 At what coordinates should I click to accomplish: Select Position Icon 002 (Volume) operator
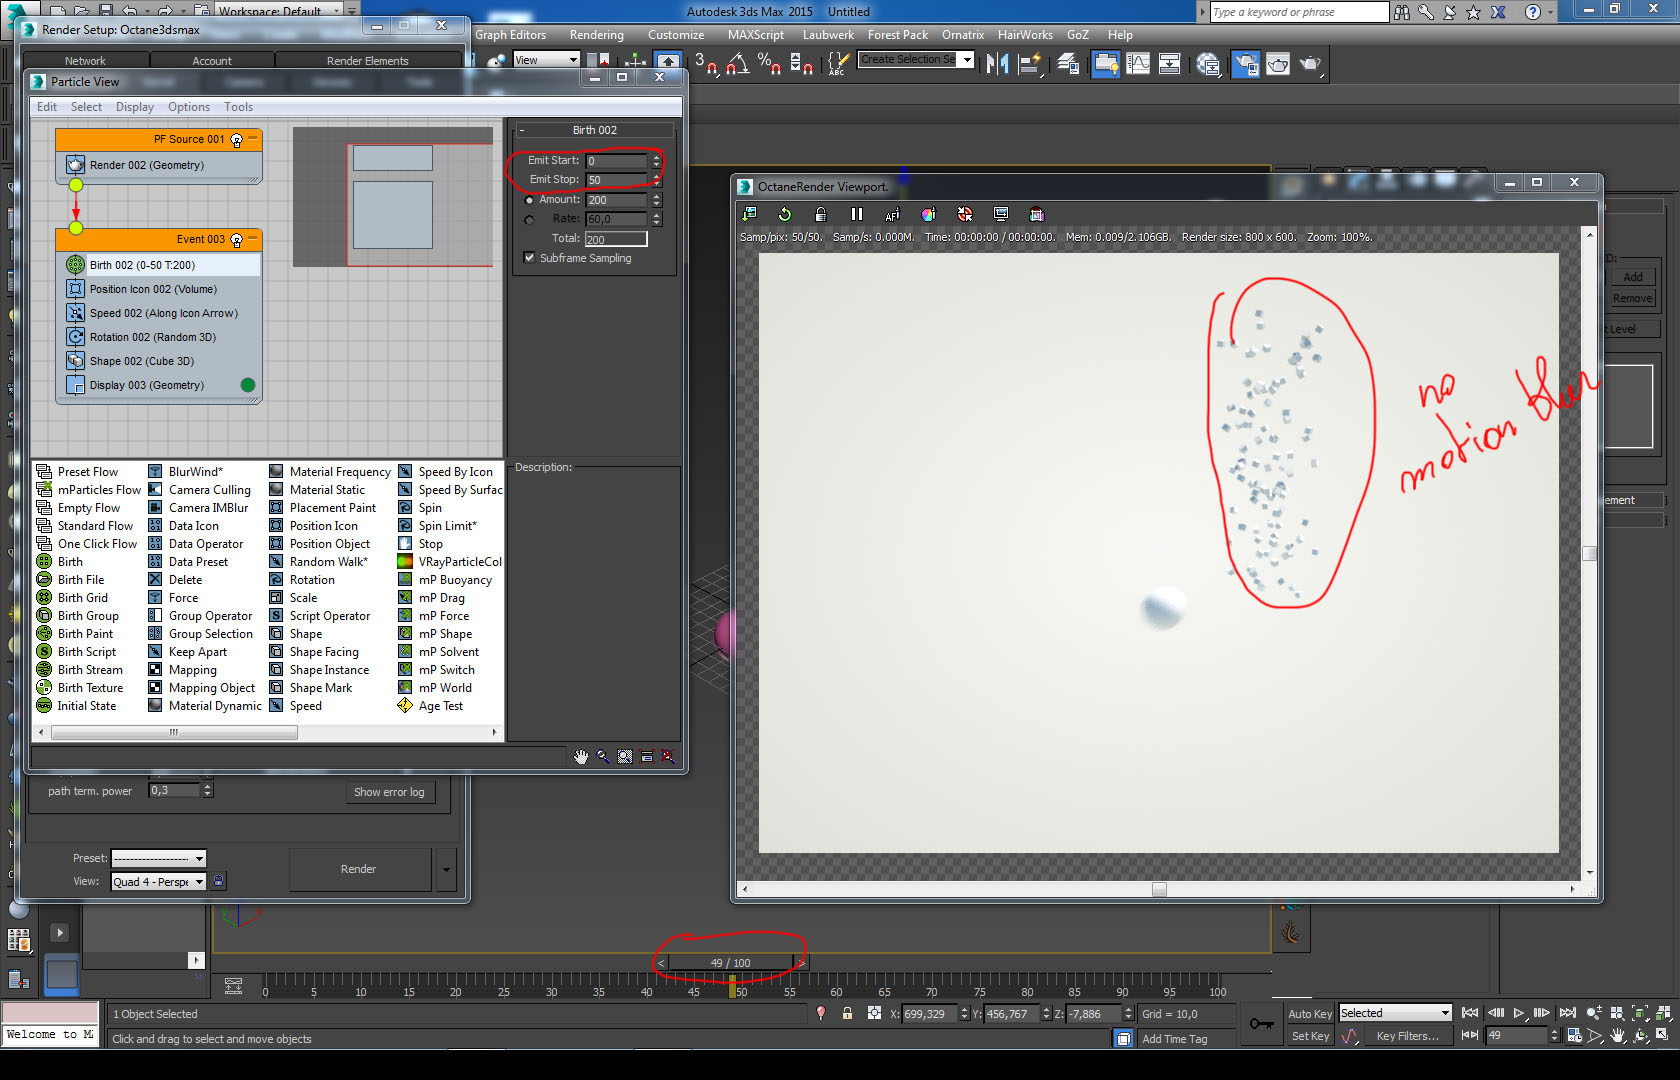click(x=160, y=289)
